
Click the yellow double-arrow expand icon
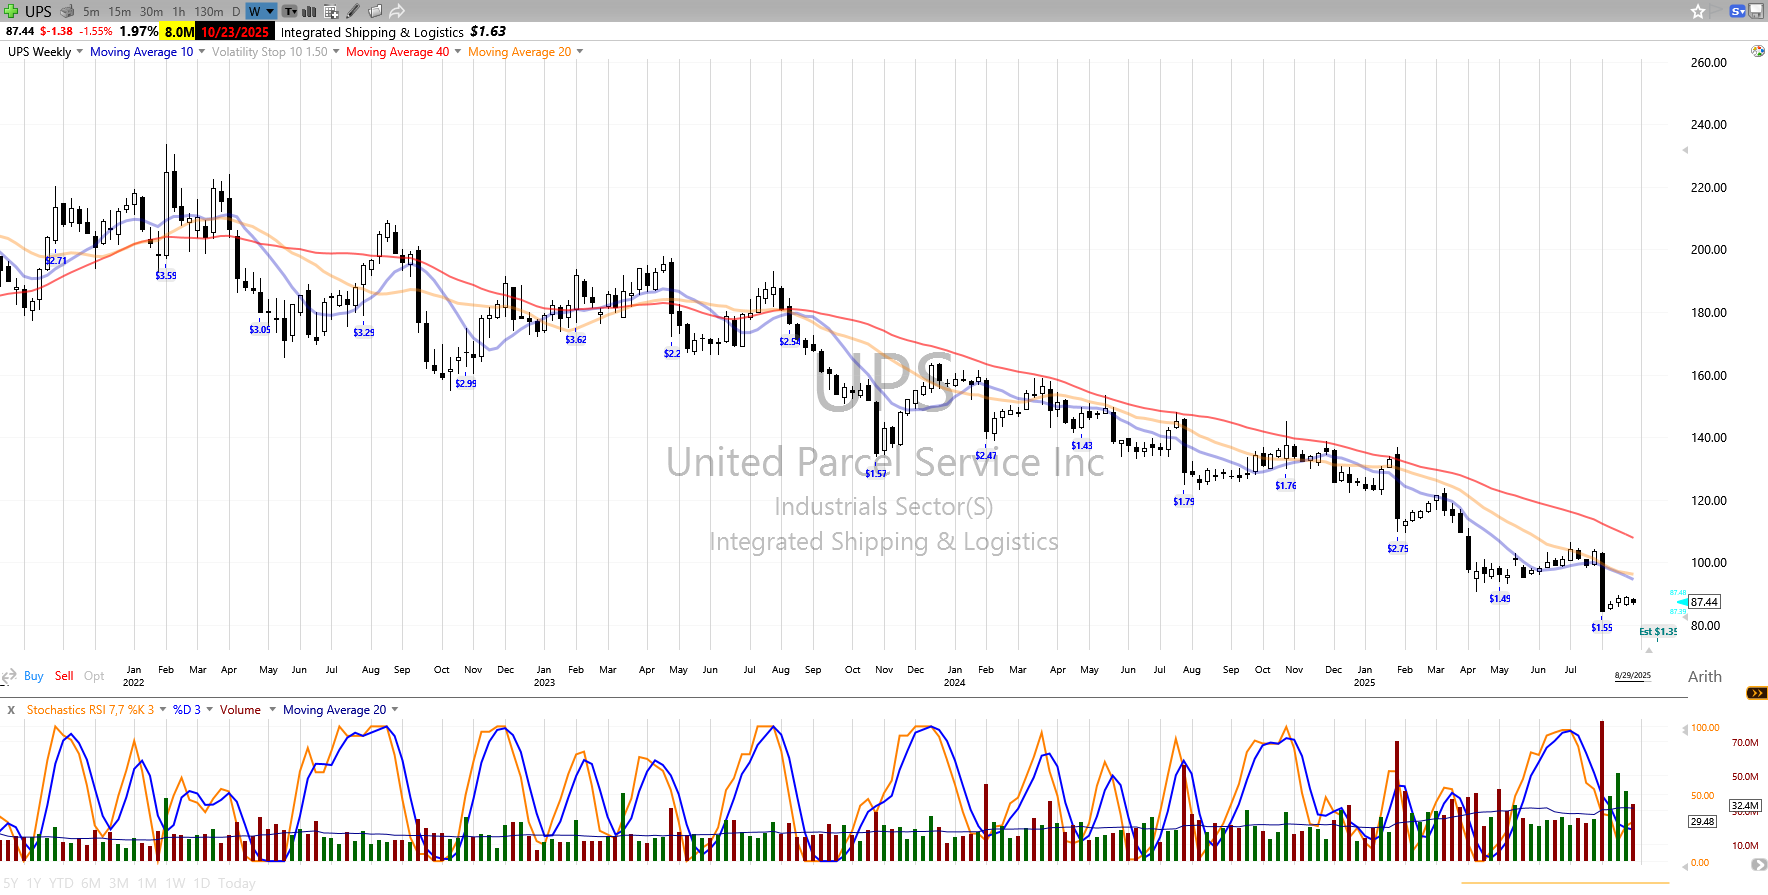pos(1757,692)
